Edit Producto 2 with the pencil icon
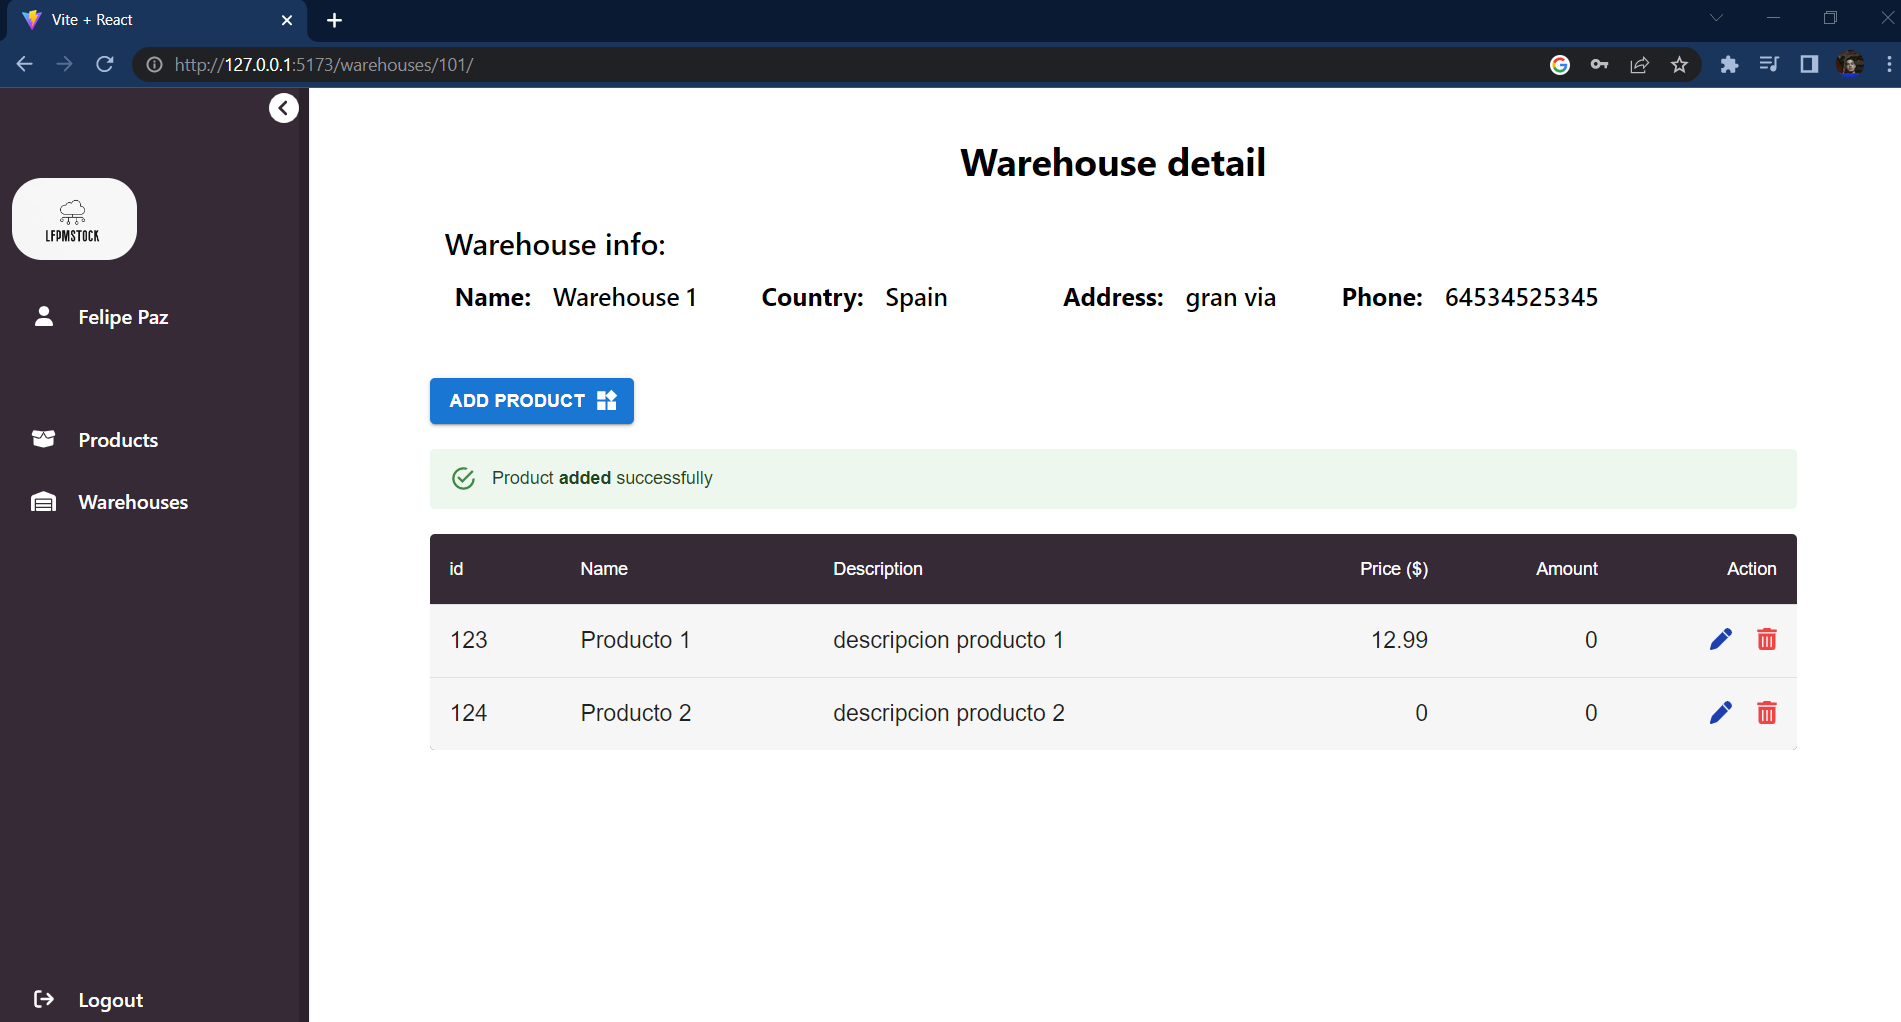The height and width of the screenshot is (1022, 1901). 1720,713
